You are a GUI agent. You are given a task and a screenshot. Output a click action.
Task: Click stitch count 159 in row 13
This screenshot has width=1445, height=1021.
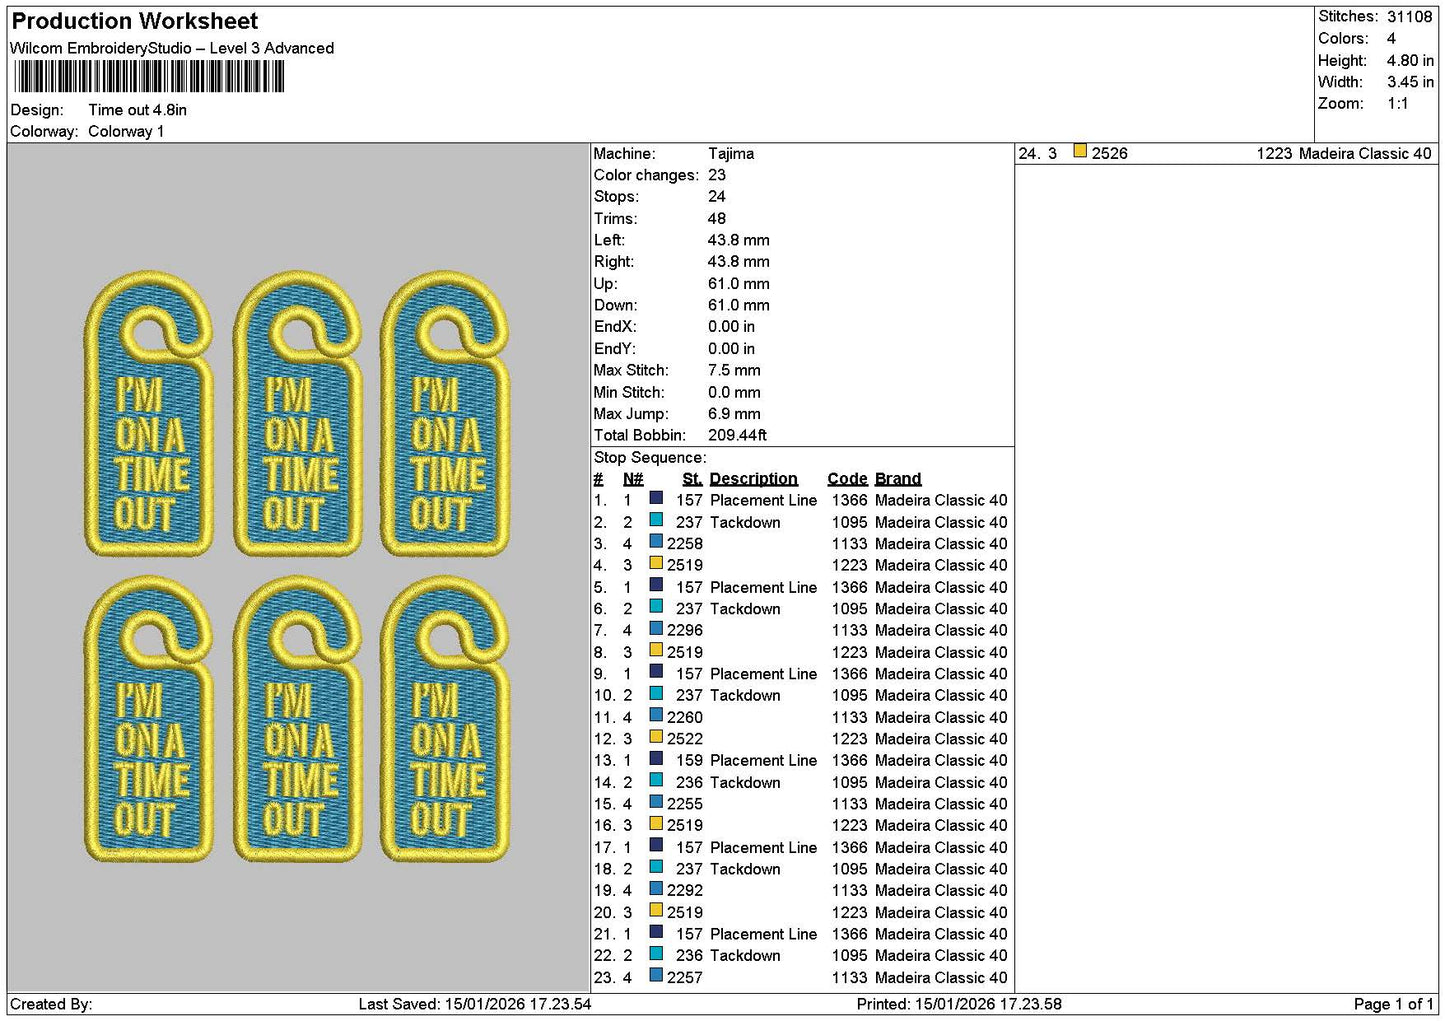(690, 760)
